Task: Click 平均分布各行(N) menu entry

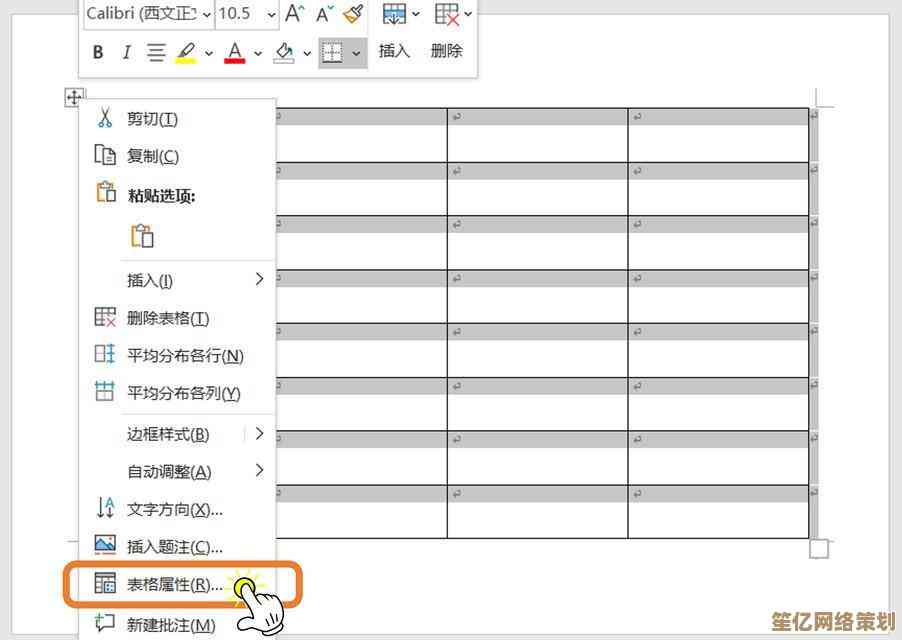Action: point(185,356)
